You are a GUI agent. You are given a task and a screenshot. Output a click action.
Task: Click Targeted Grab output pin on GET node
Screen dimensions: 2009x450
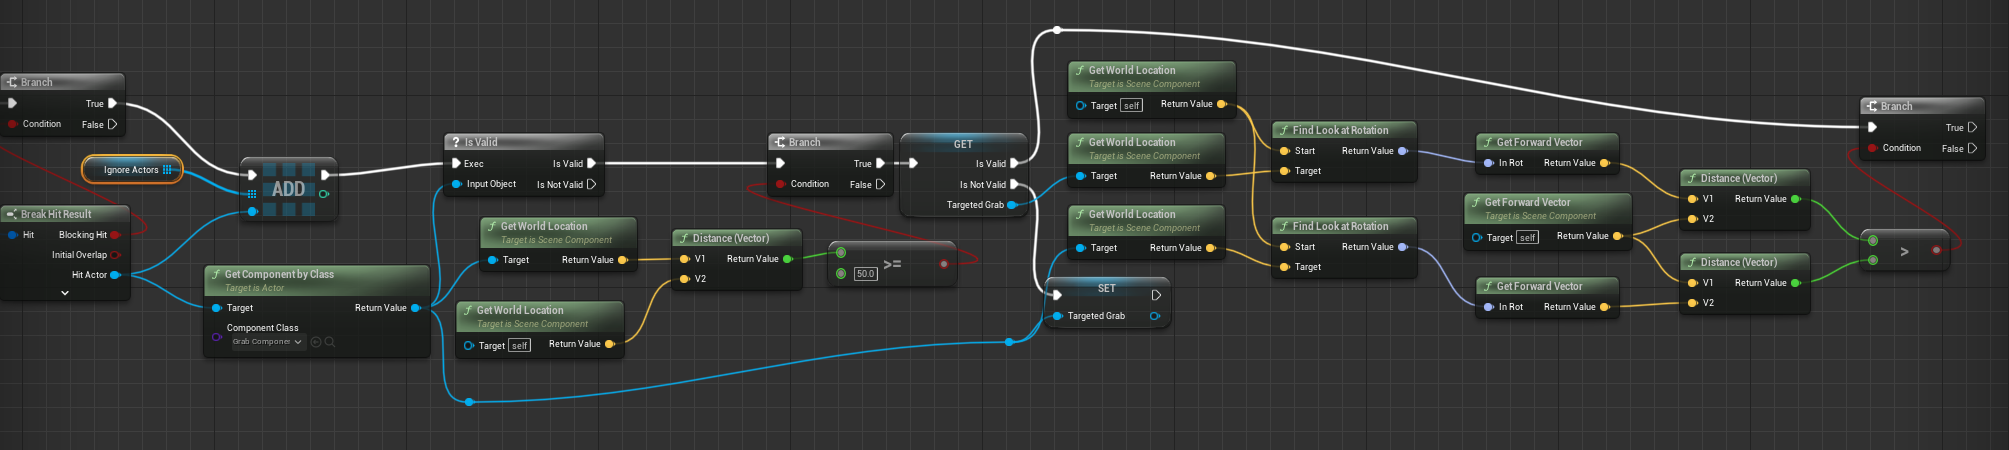1012,205
